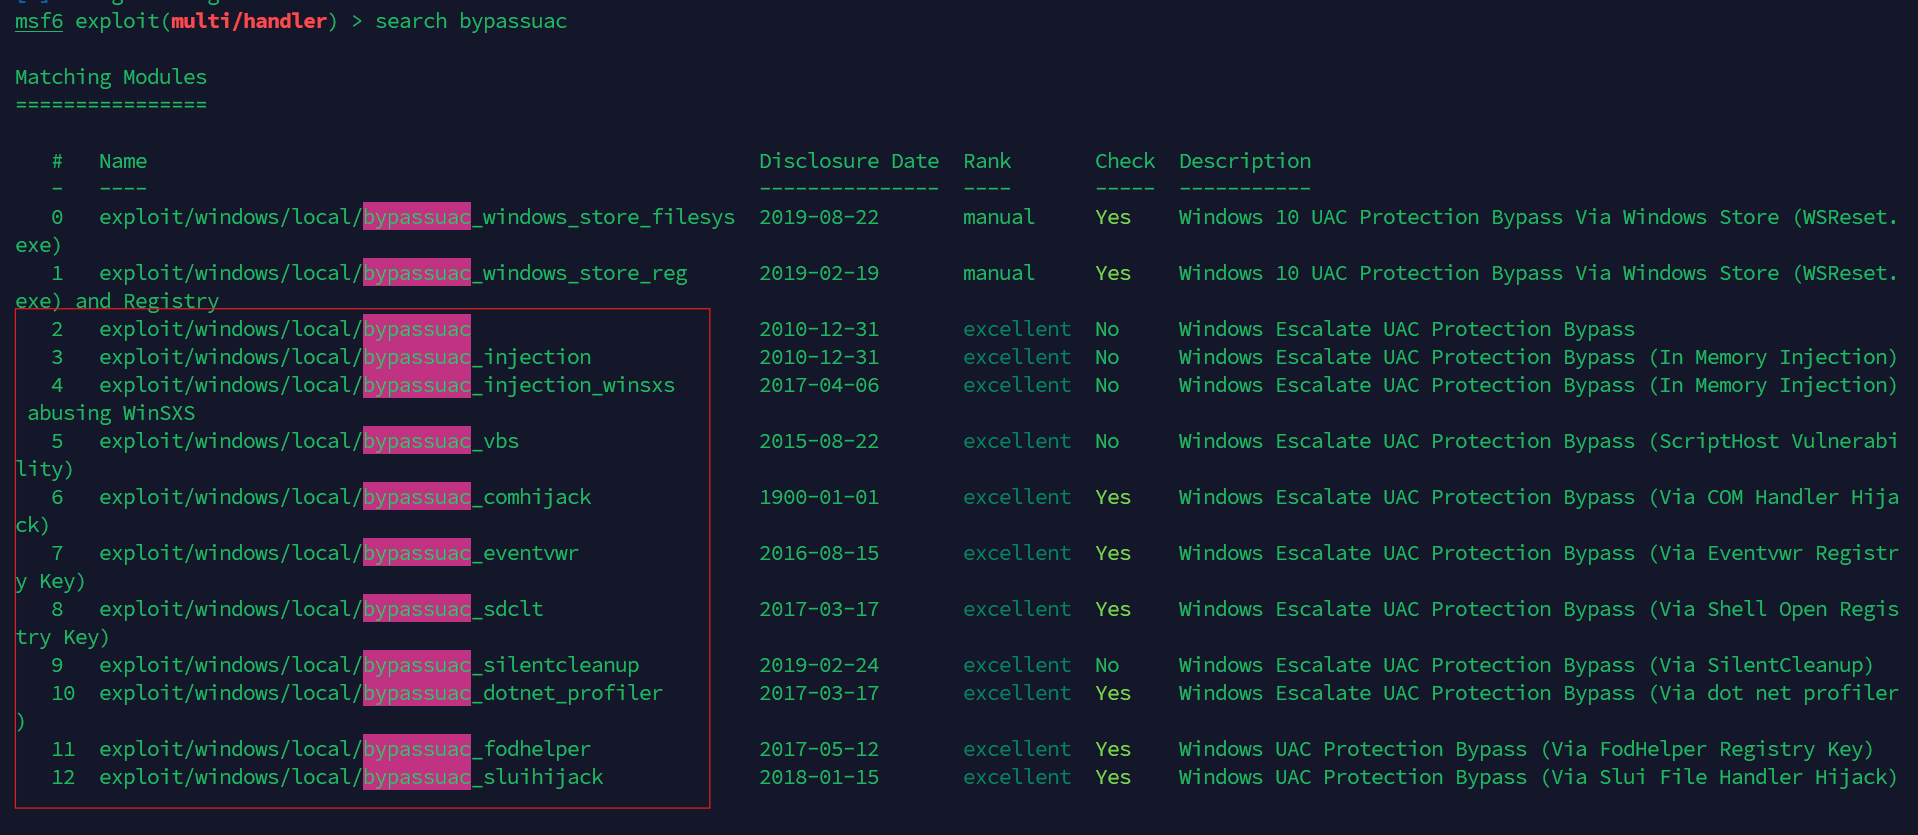Click the Disclosure Date column header

pyautogui.click(x=849, y=161)
